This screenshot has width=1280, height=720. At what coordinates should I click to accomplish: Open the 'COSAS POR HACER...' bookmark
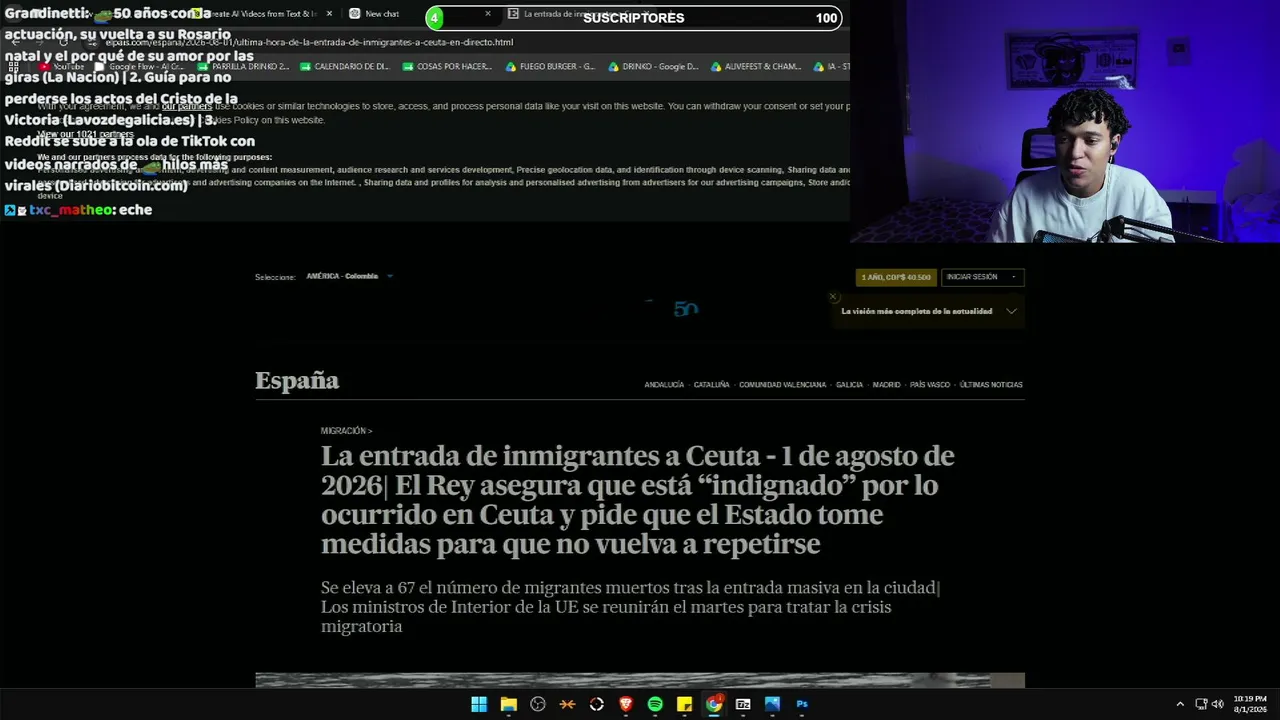(x=447, y=67)
